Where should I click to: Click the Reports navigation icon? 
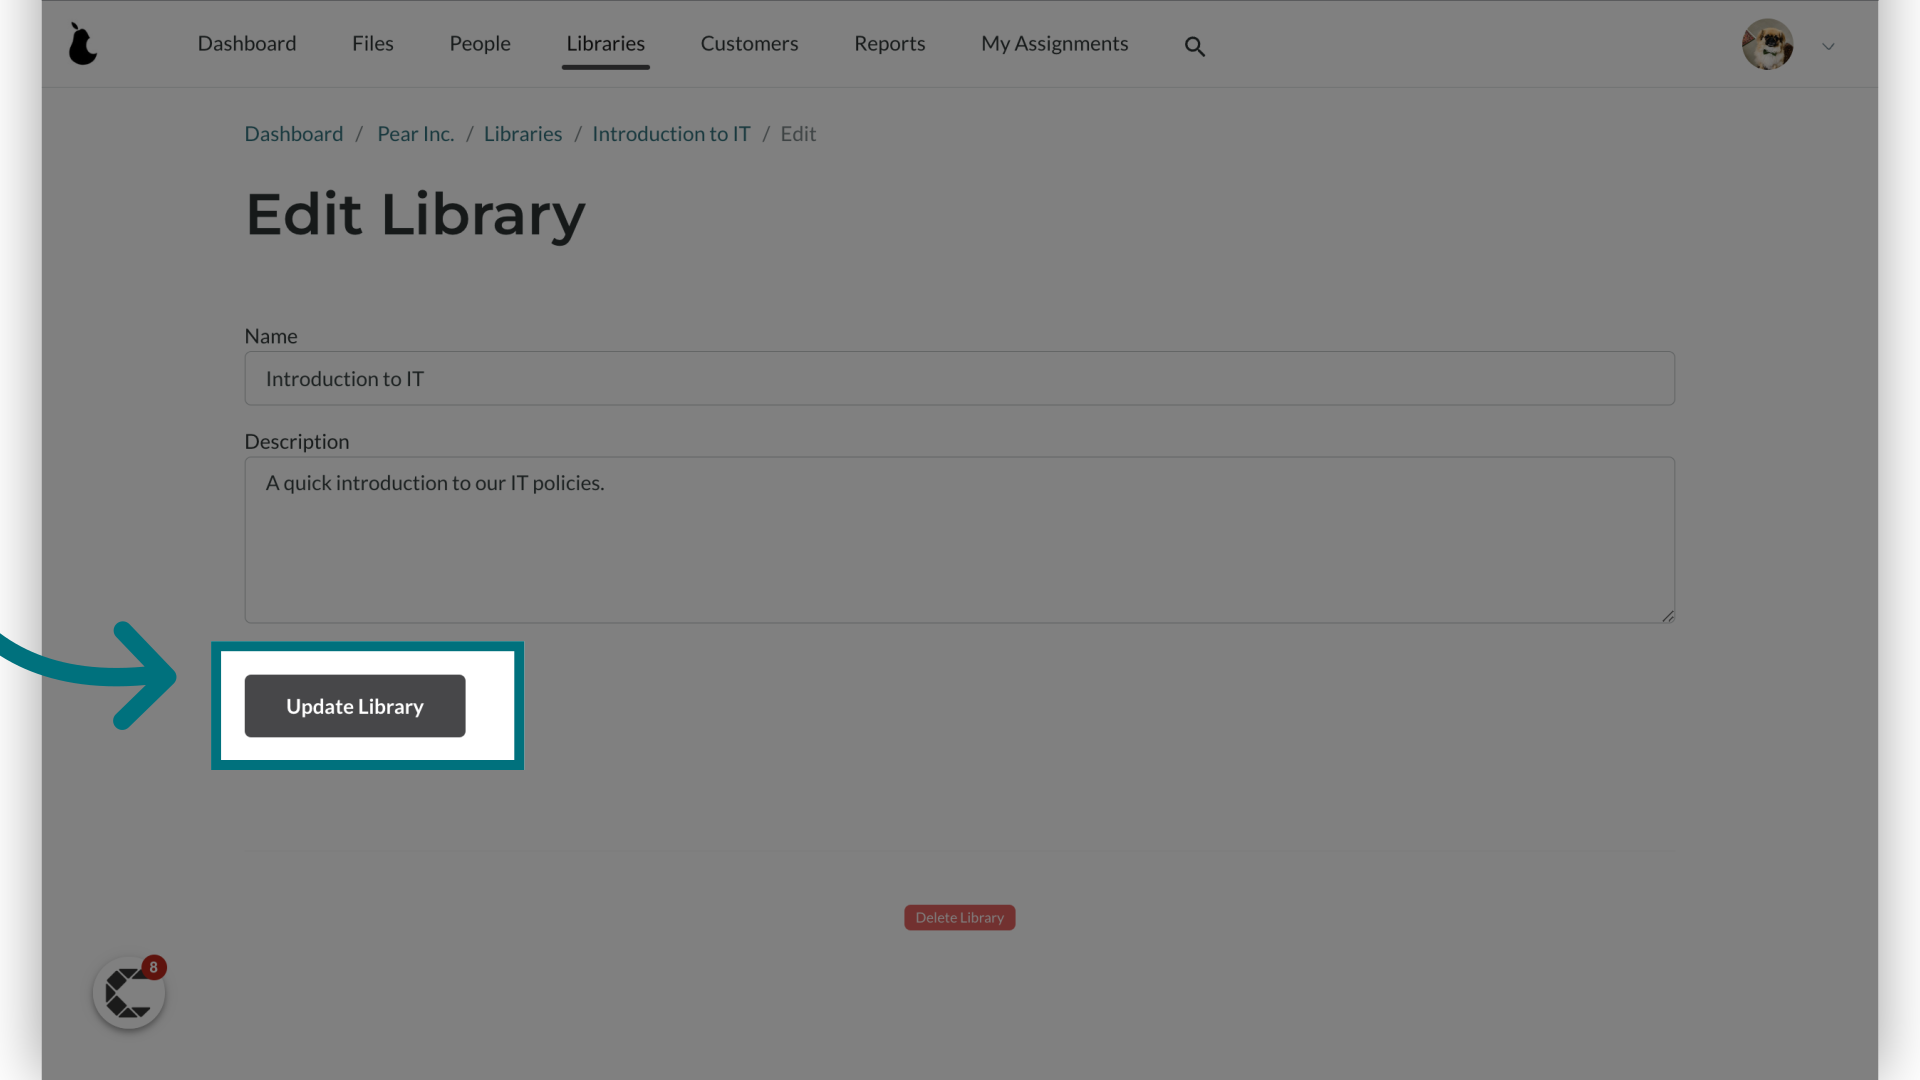click(890, 44)
